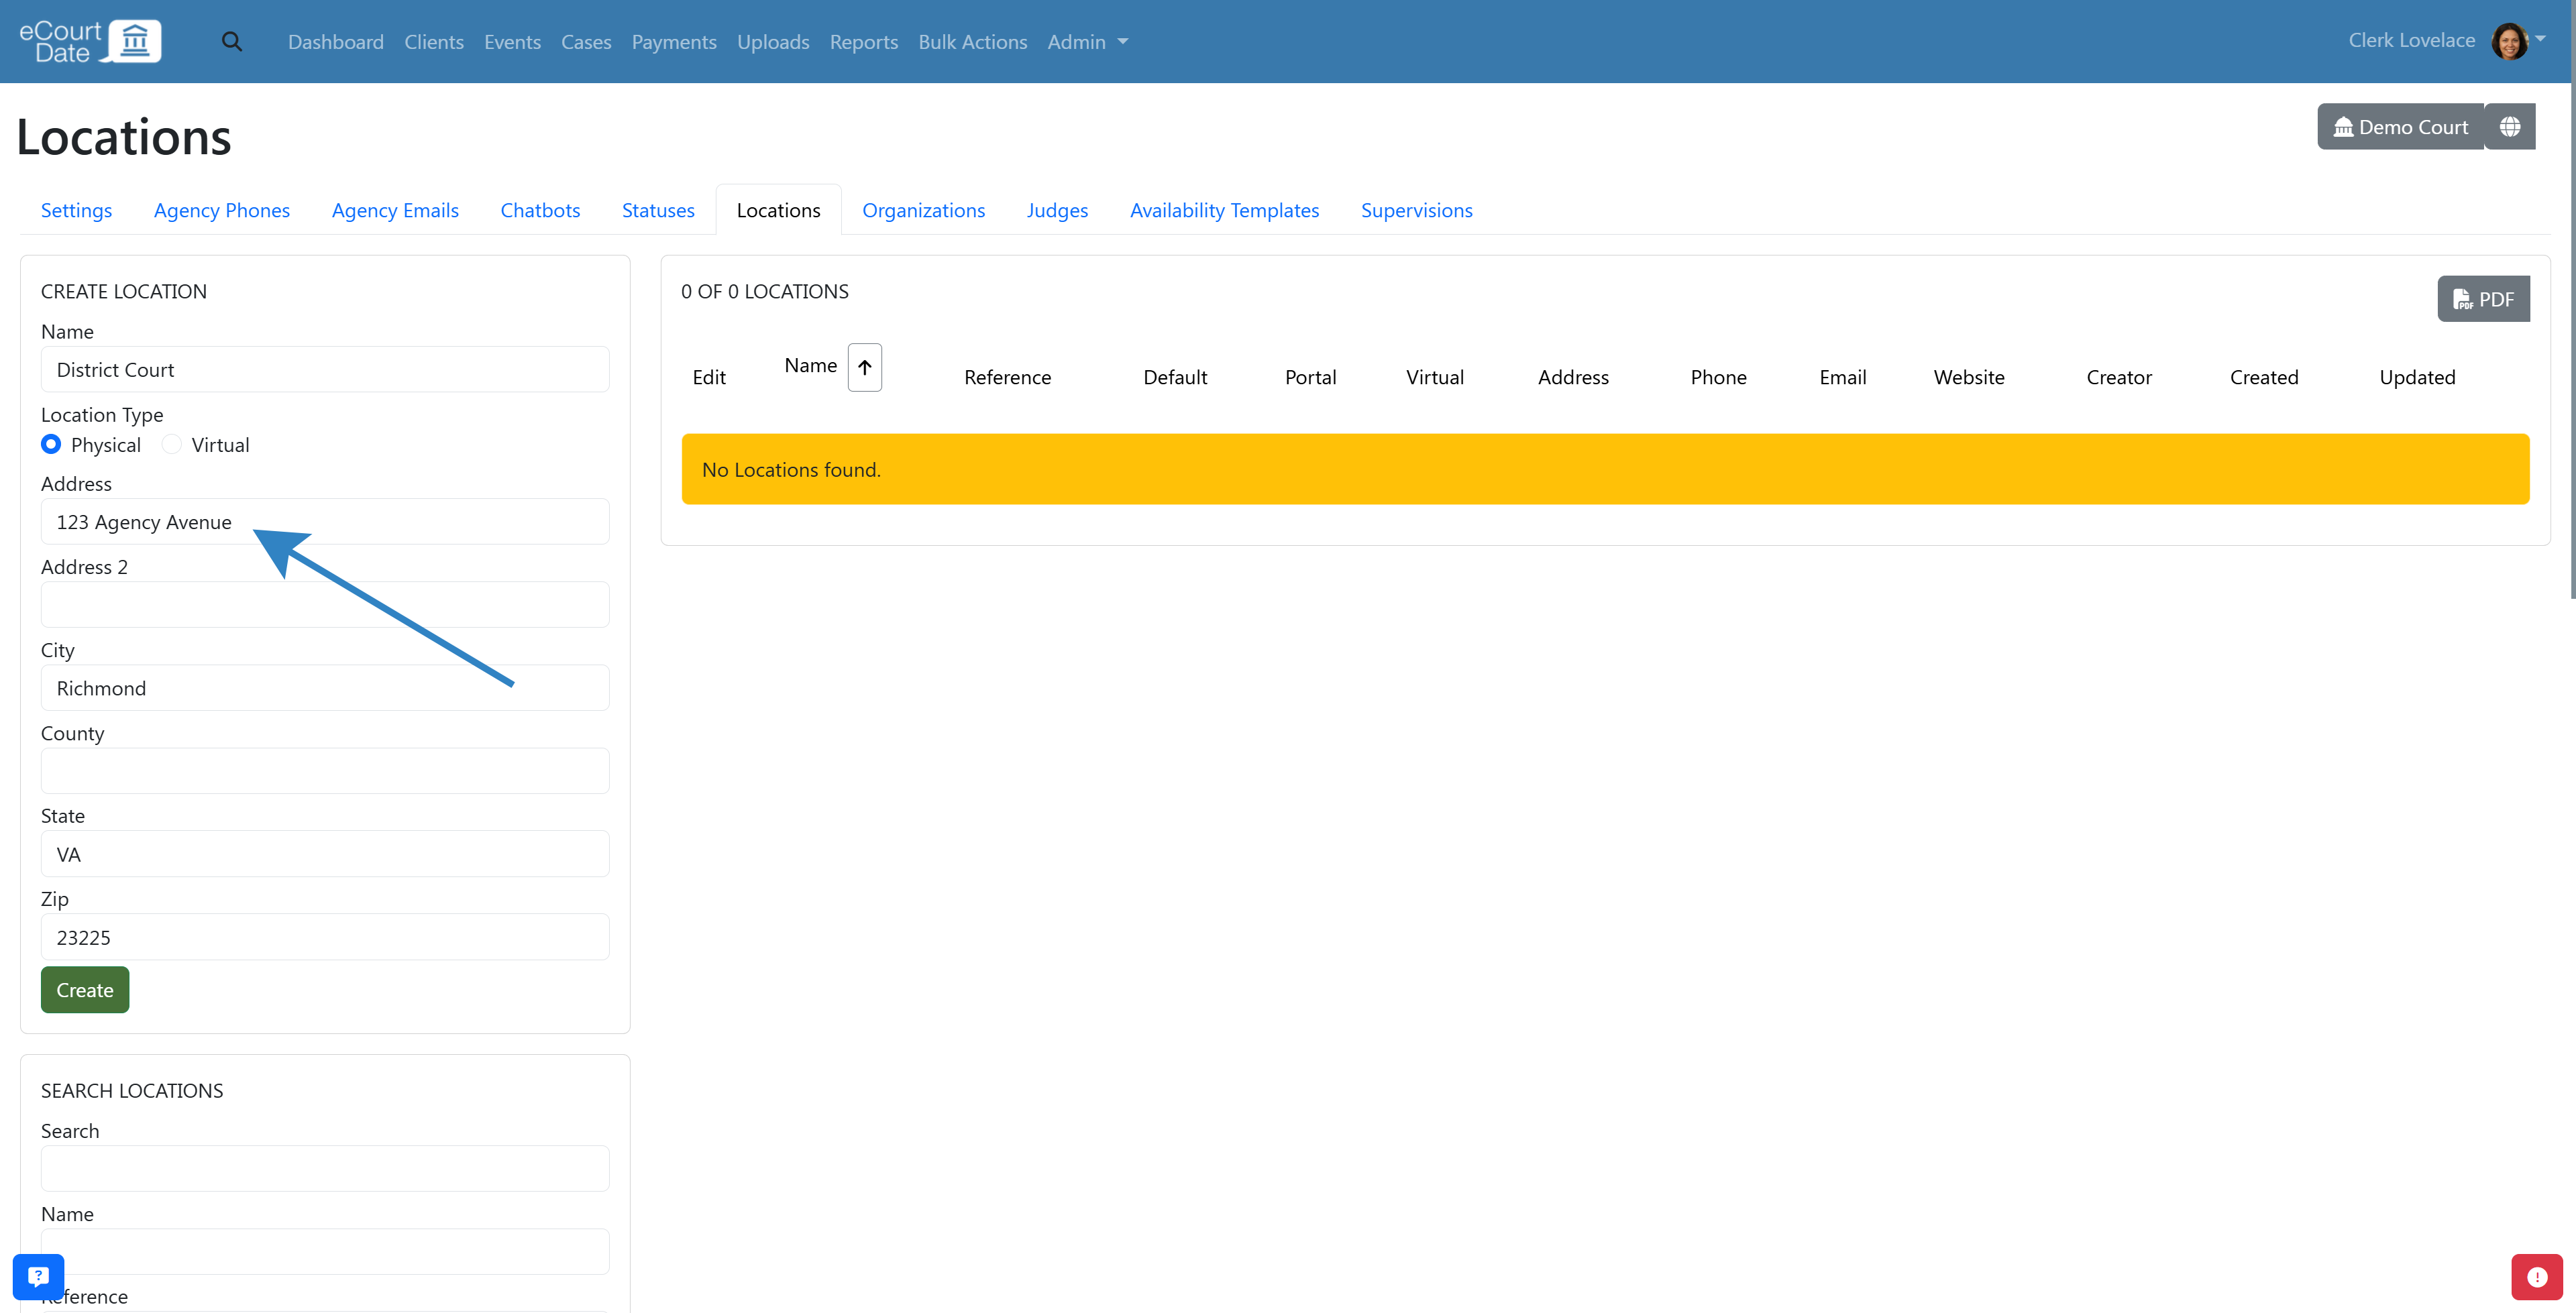This screenshot has height=1313, width=2576.
Task: Click the Name field under Search Locations
Action: tap(325, 1252)
